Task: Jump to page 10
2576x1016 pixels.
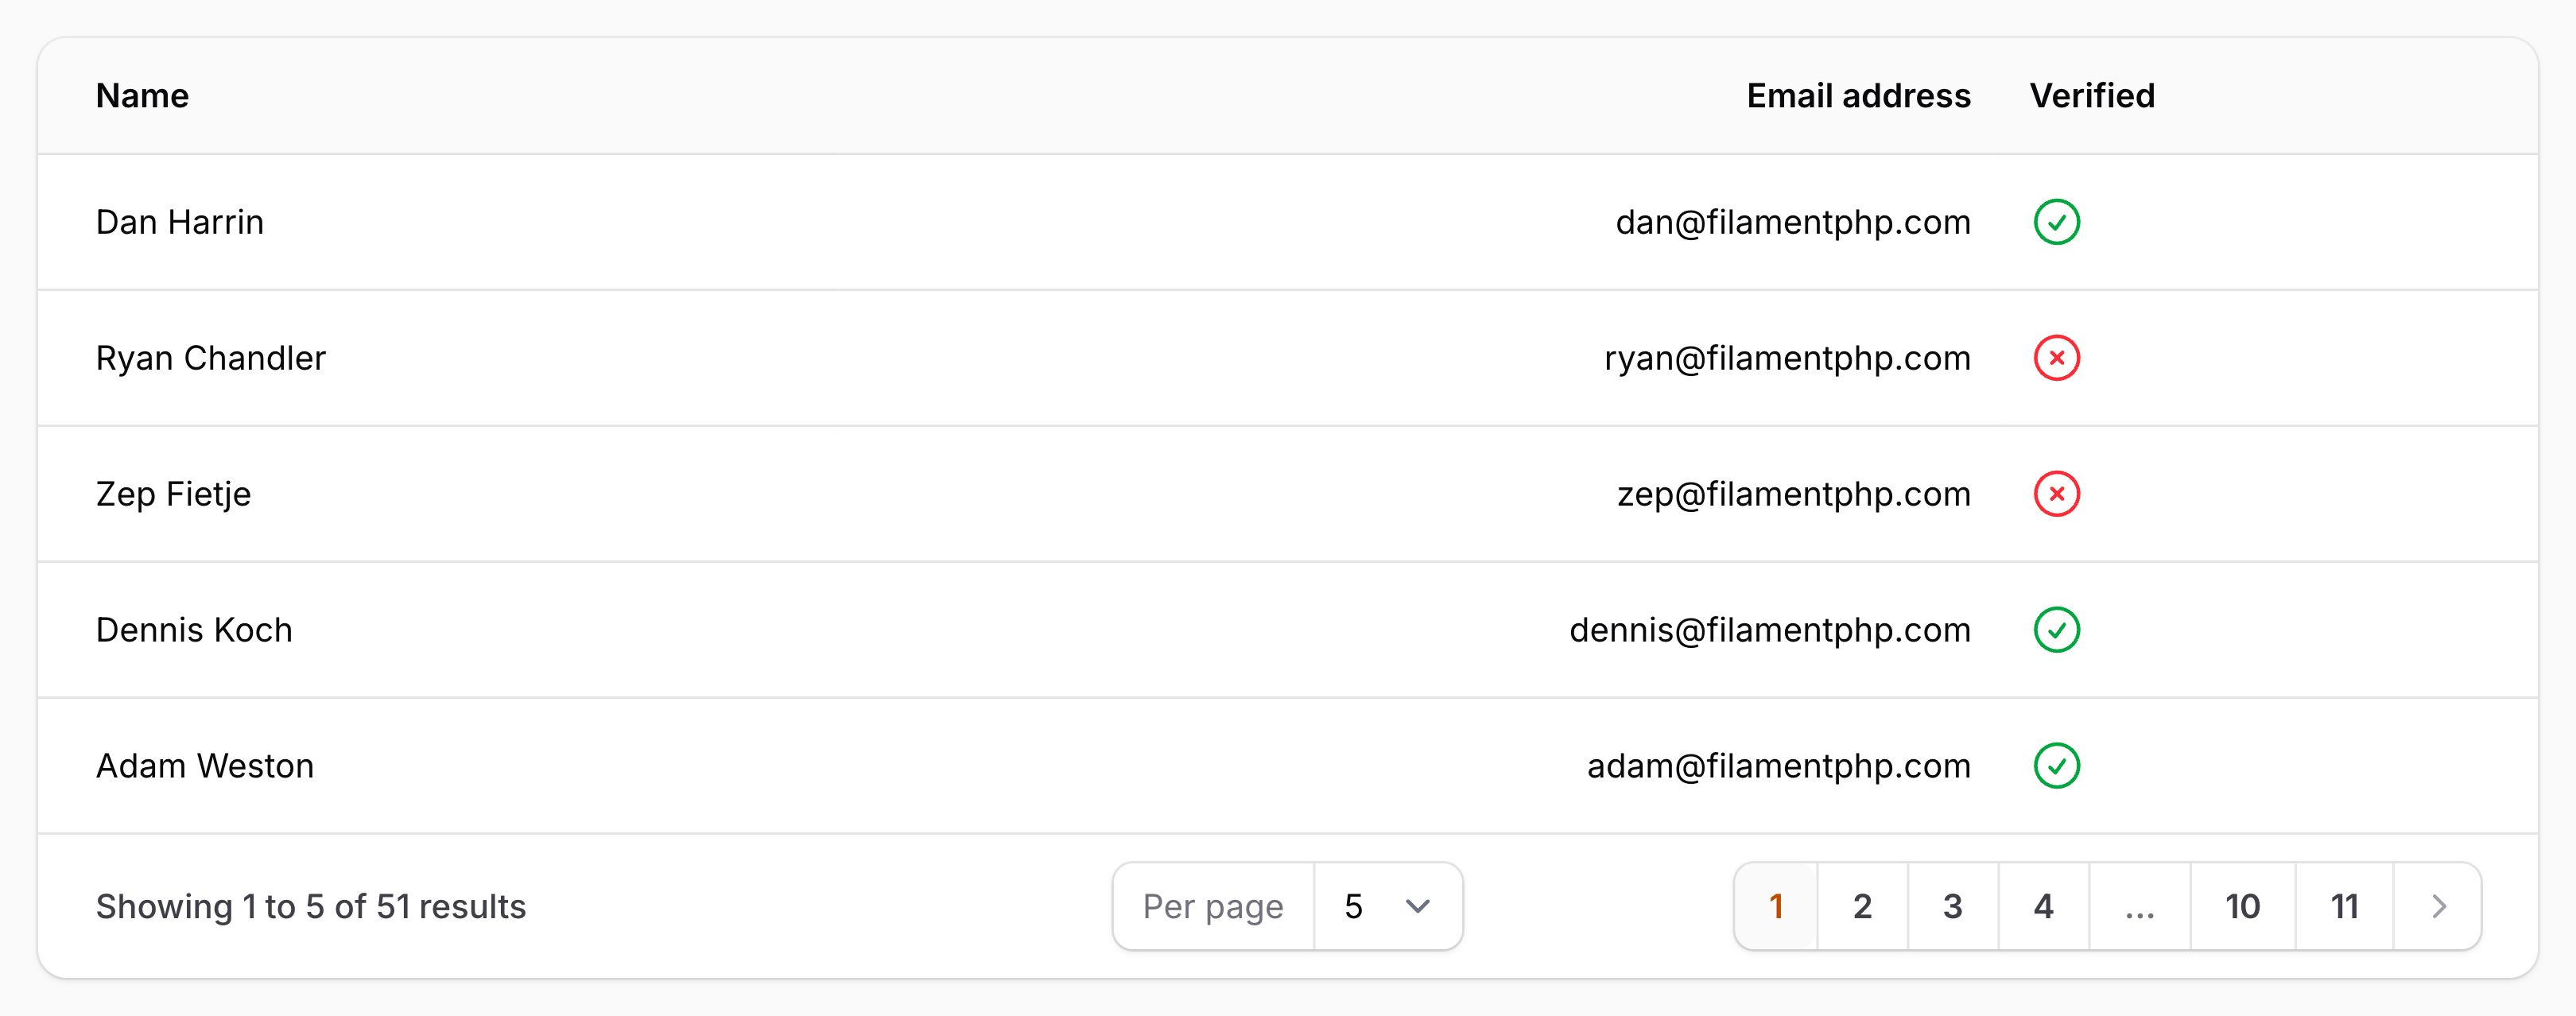Action: coord(2242,906)
